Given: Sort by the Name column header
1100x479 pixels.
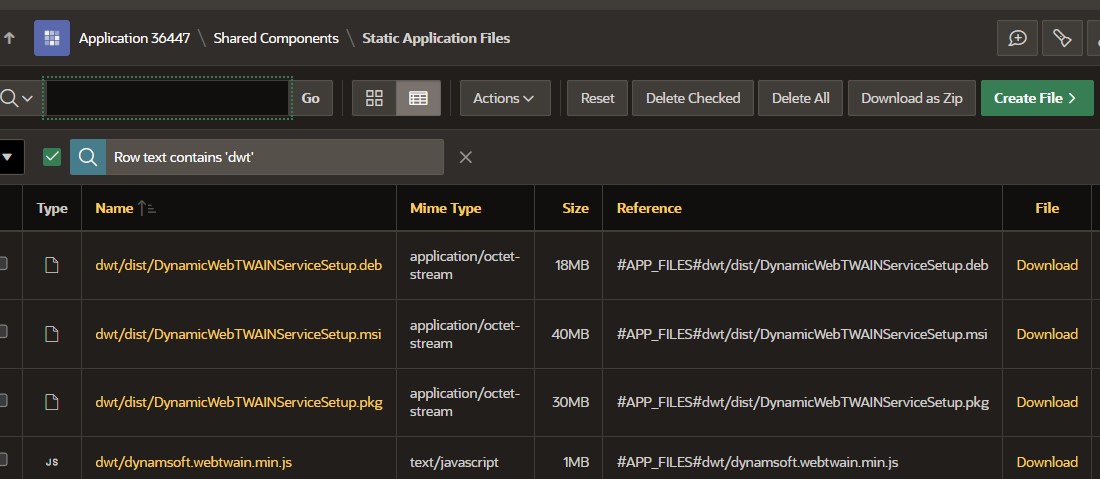Looking at the screenshot, I should point(114,208).
